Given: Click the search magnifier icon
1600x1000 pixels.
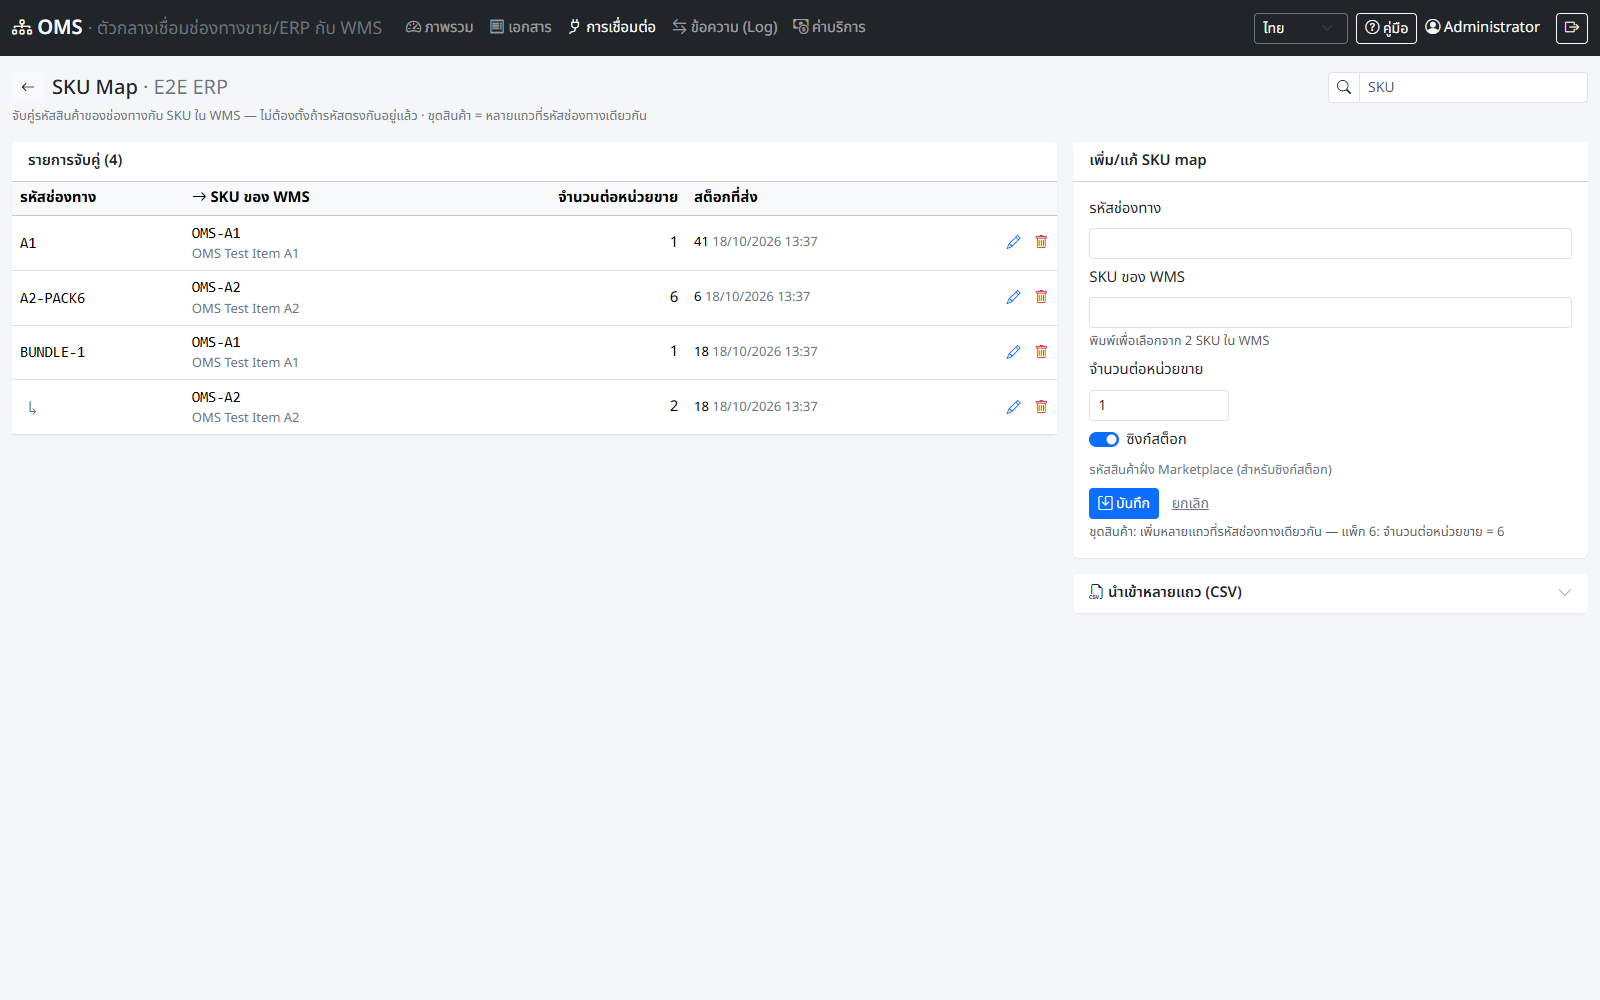Looking at the screenshot, I should point(1344,87).
